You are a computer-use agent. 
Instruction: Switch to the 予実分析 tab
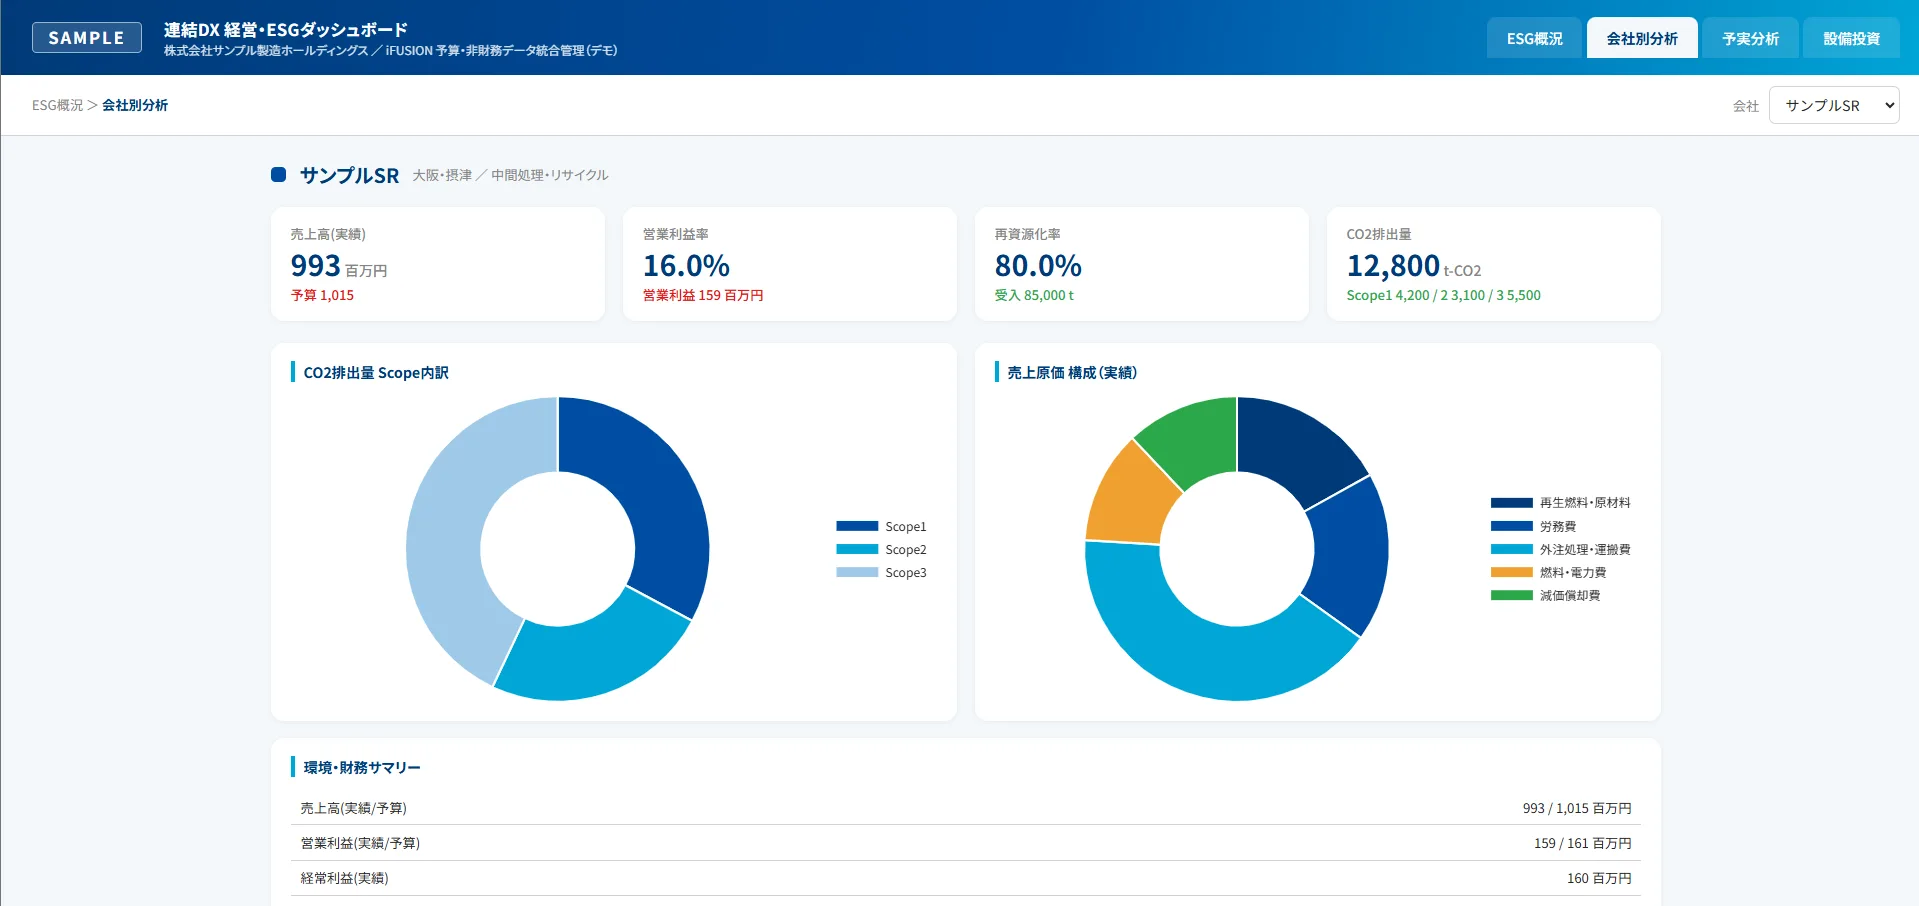click(x=1750, y=38)
